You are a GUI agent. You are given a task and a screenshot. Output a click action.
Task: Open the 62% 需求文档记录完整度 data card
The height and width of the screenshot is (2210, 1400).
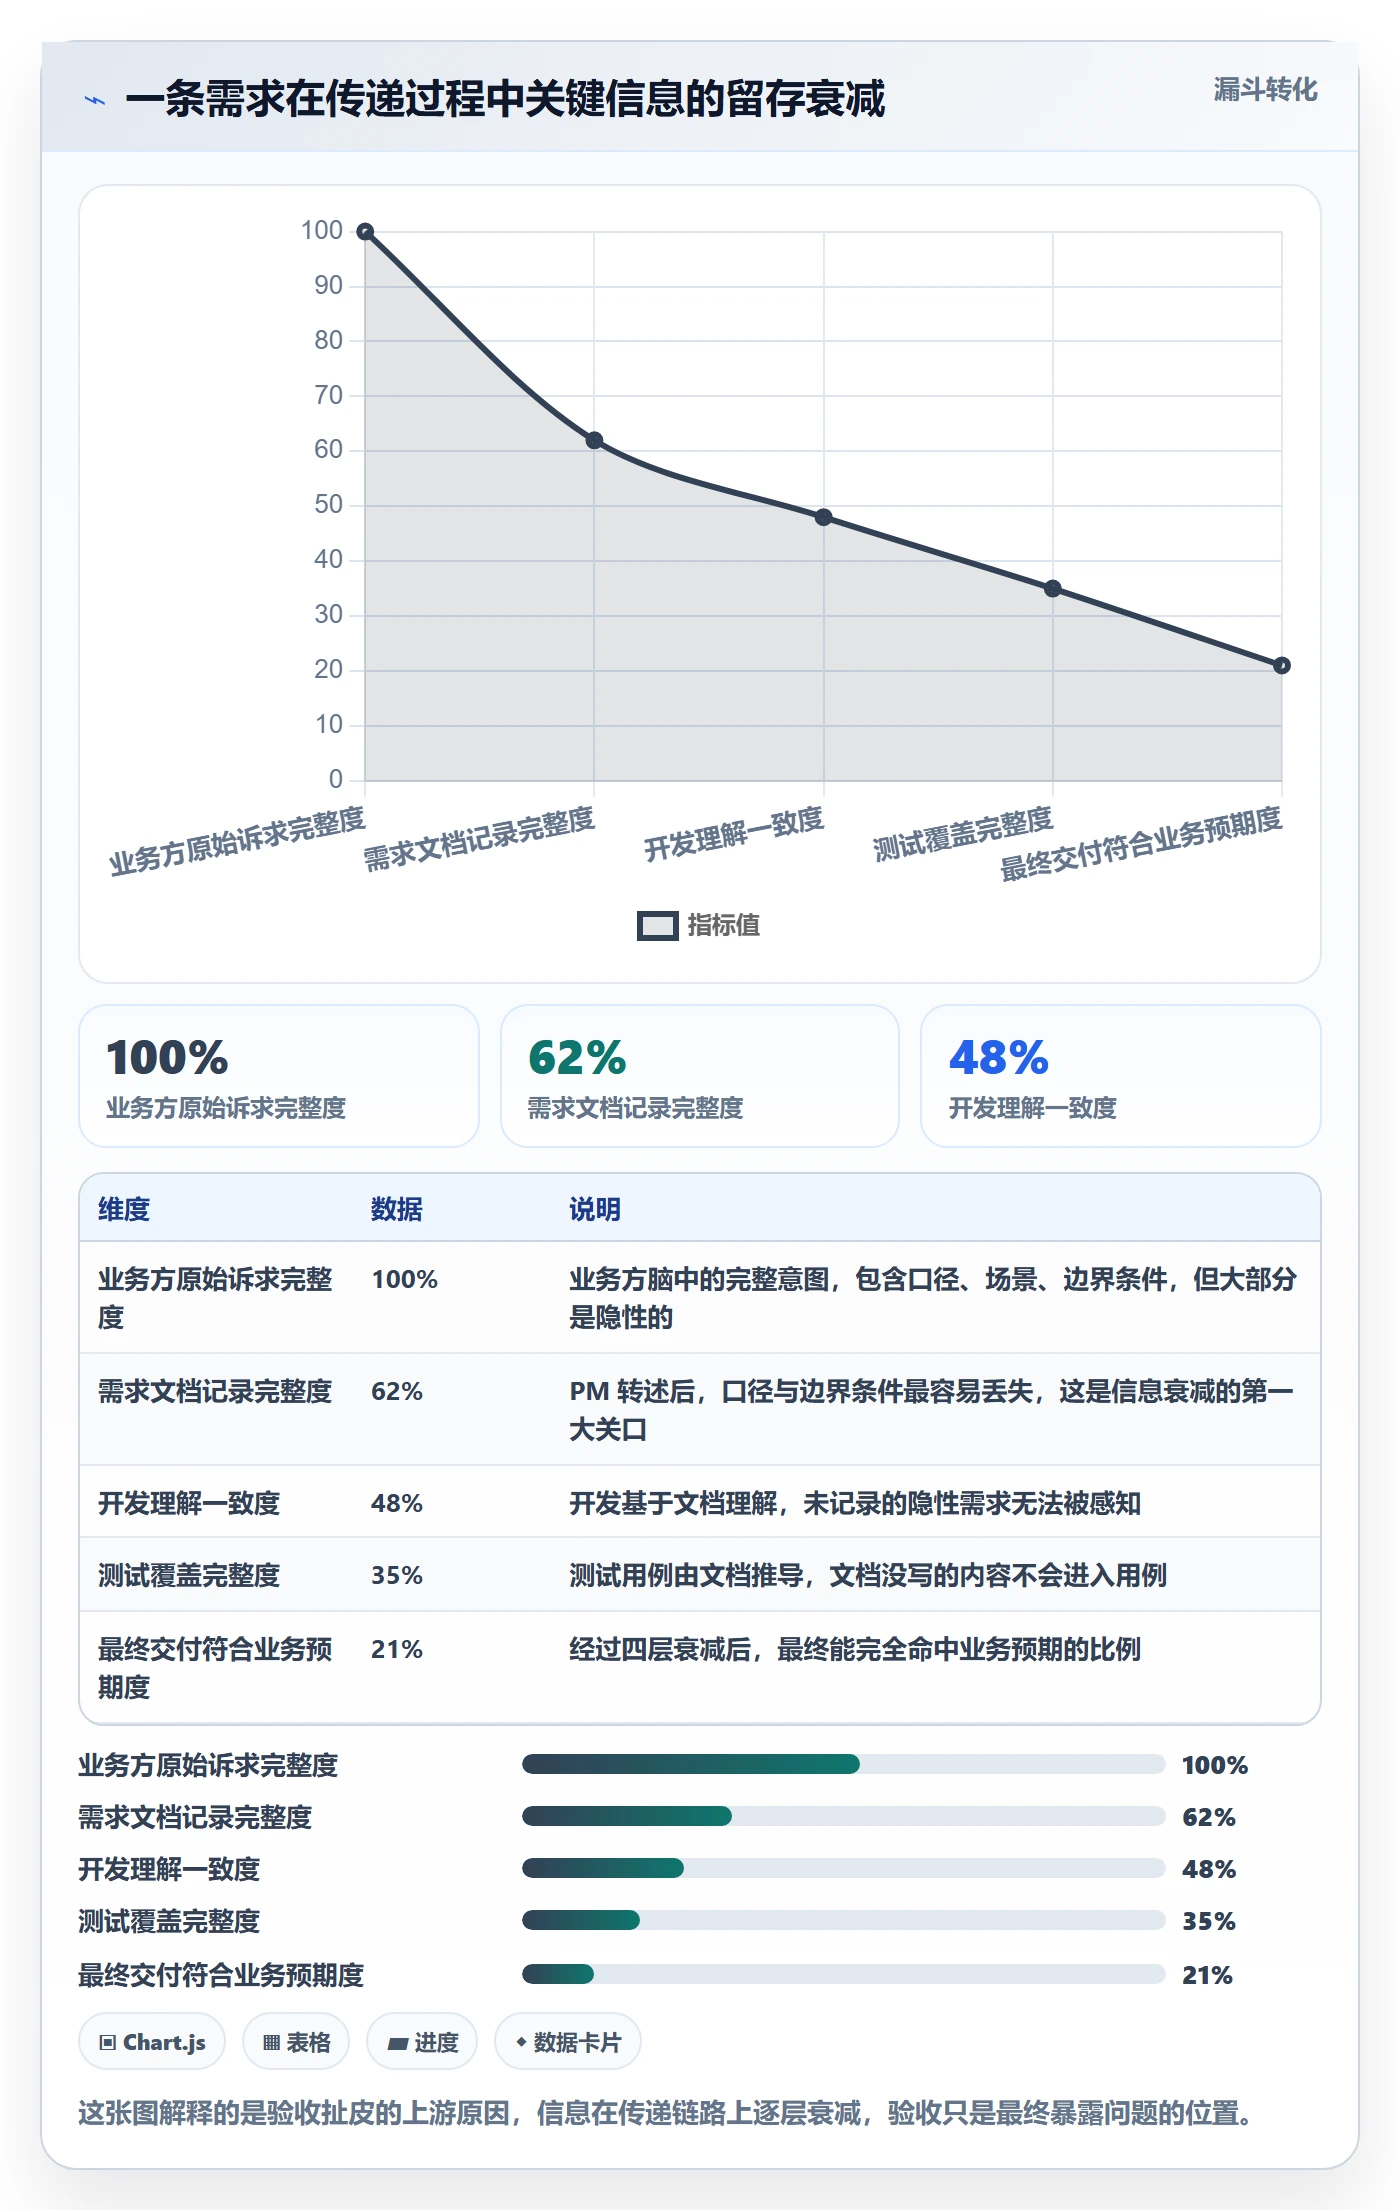[x=700, y=1076]
